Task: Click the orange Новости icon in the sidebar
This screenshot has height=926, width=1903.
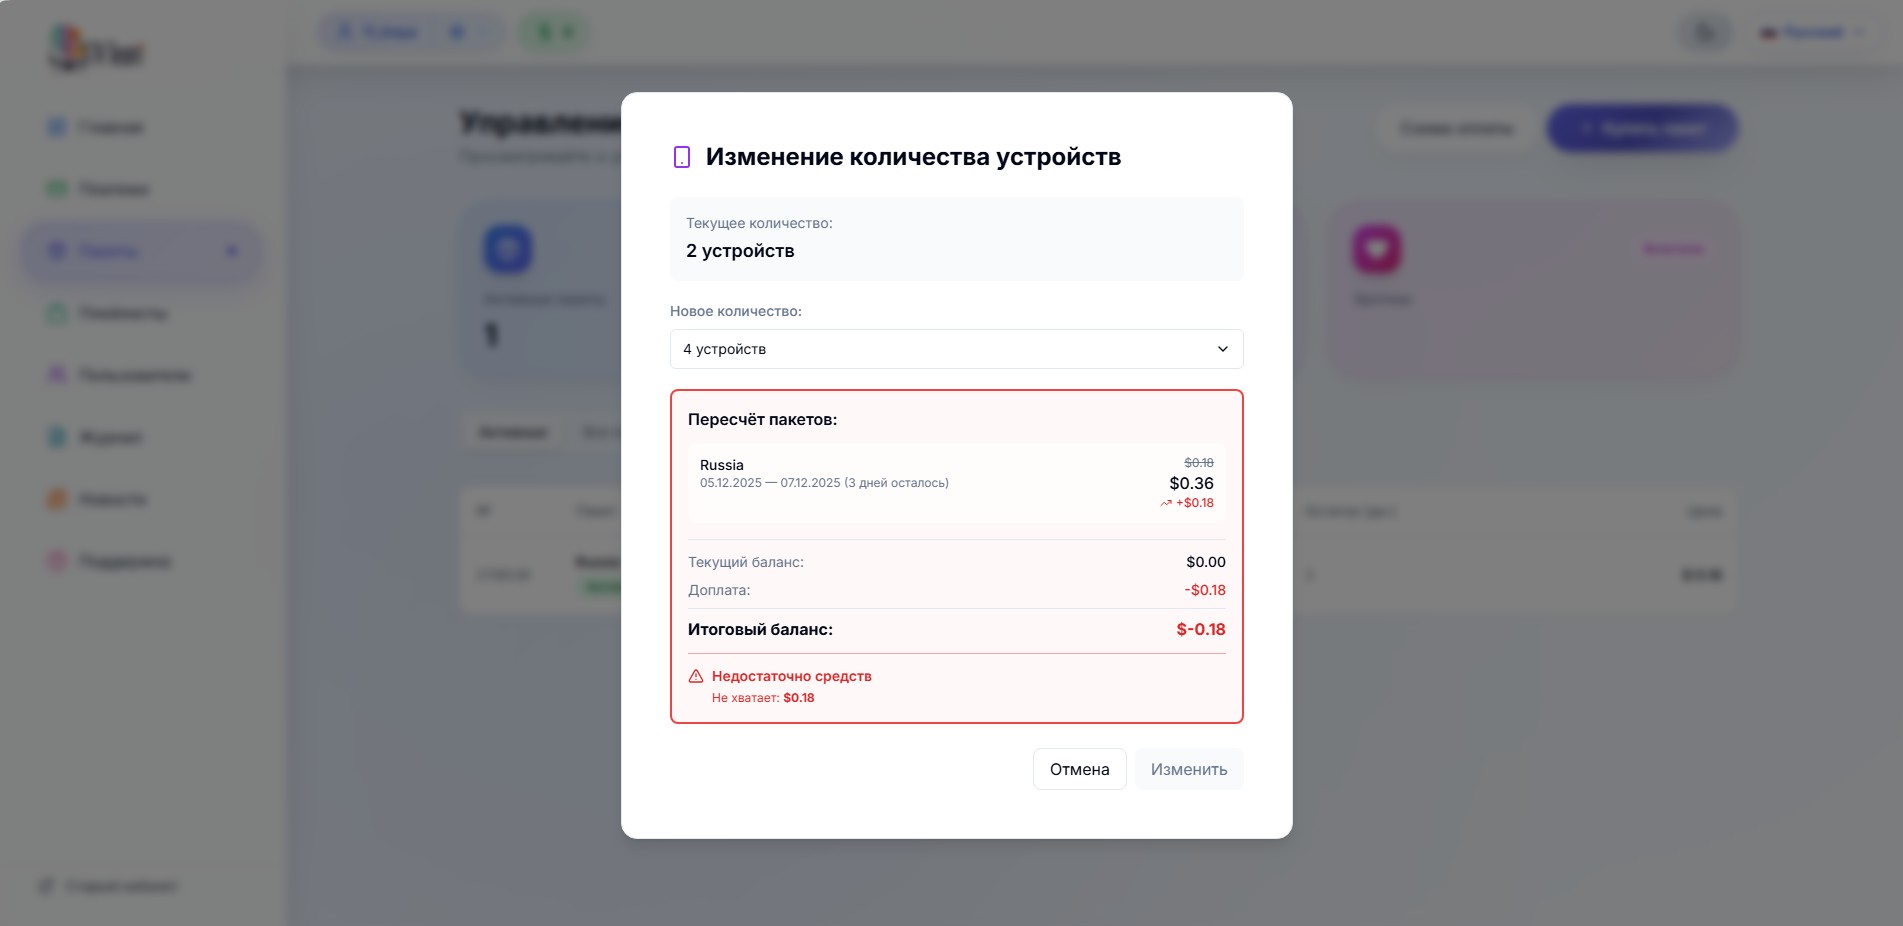Action: point(57,499)
